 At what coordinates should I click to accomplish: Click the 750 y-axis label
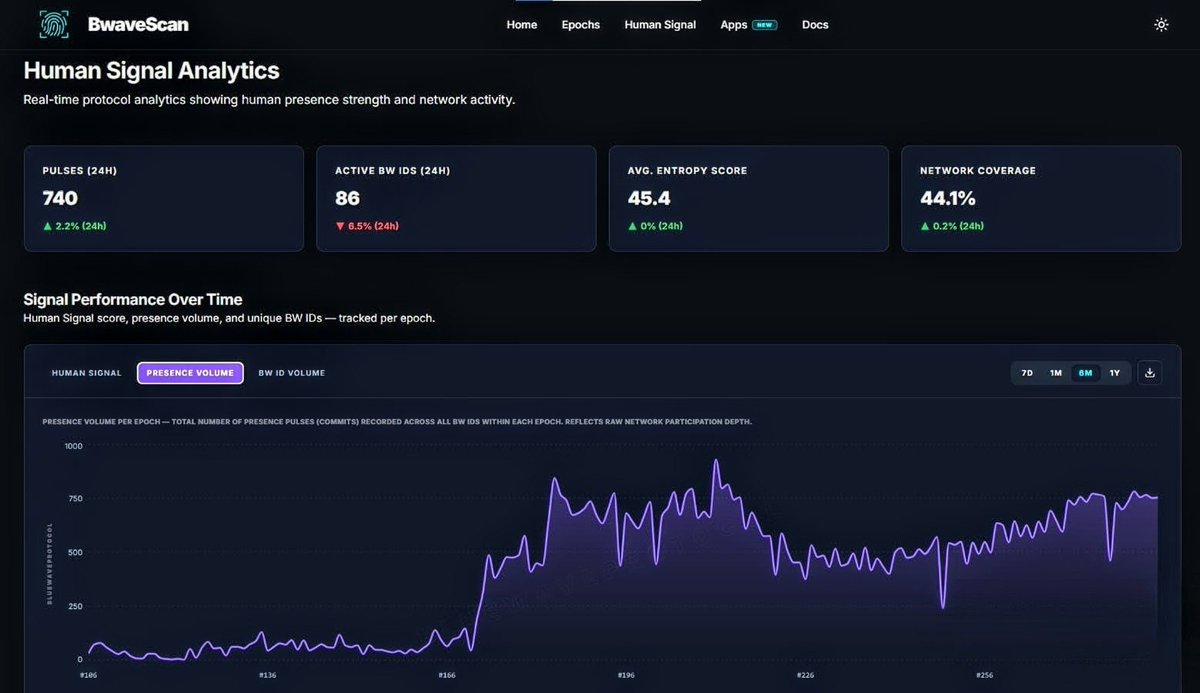click(x=75, y=499)
